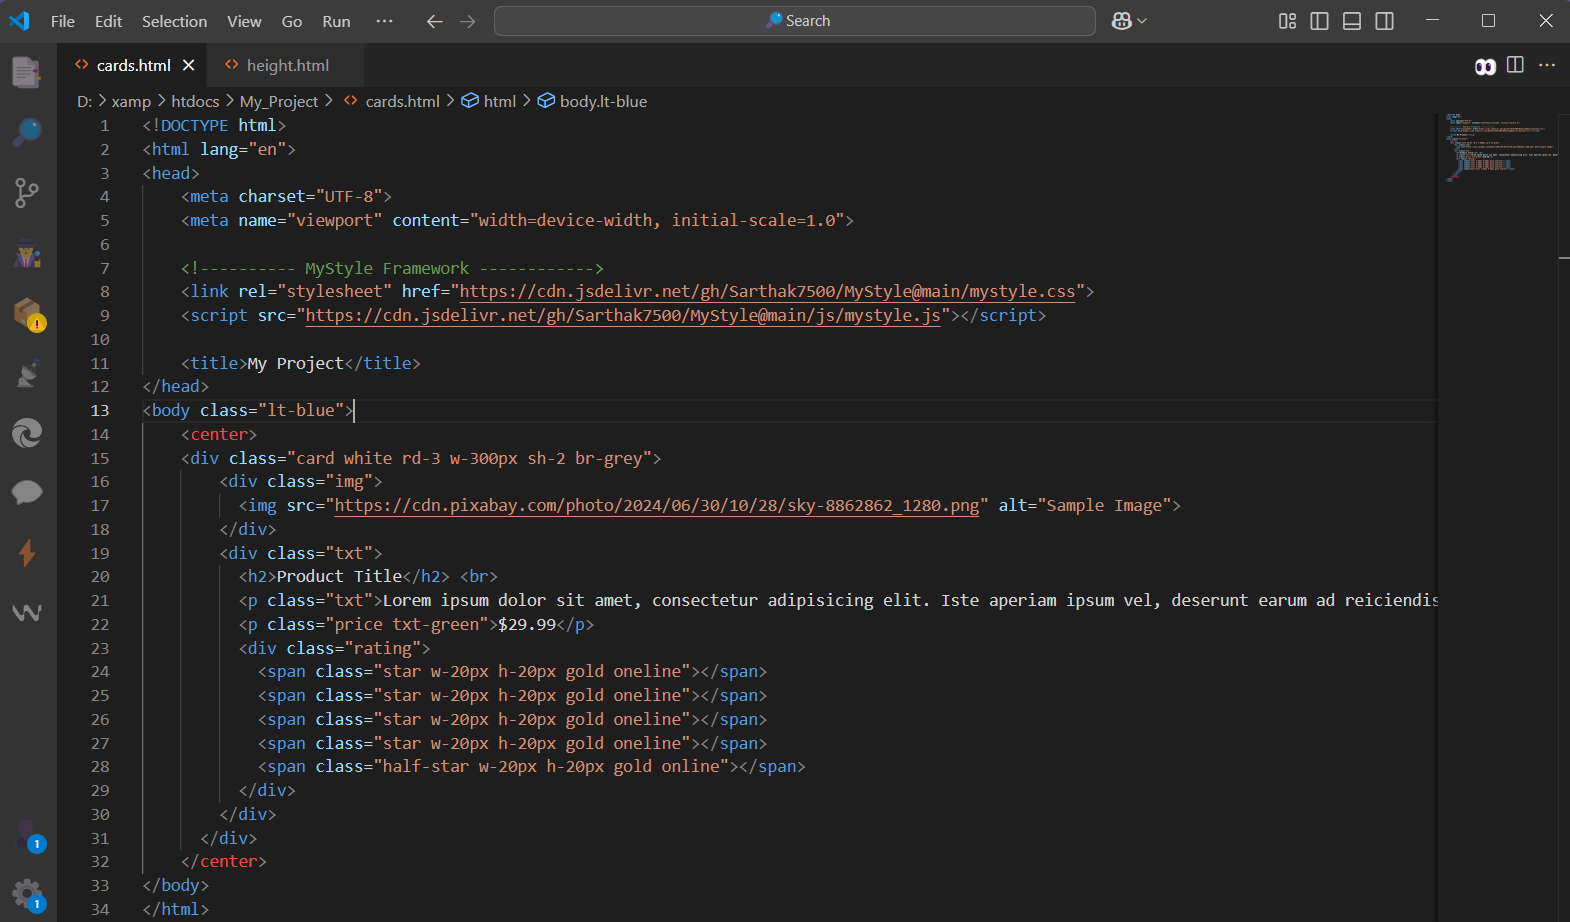Expand the Copilot dropdown arrow in title bar
Viewport: 1570px width, 922px height.
(1142, 21)
